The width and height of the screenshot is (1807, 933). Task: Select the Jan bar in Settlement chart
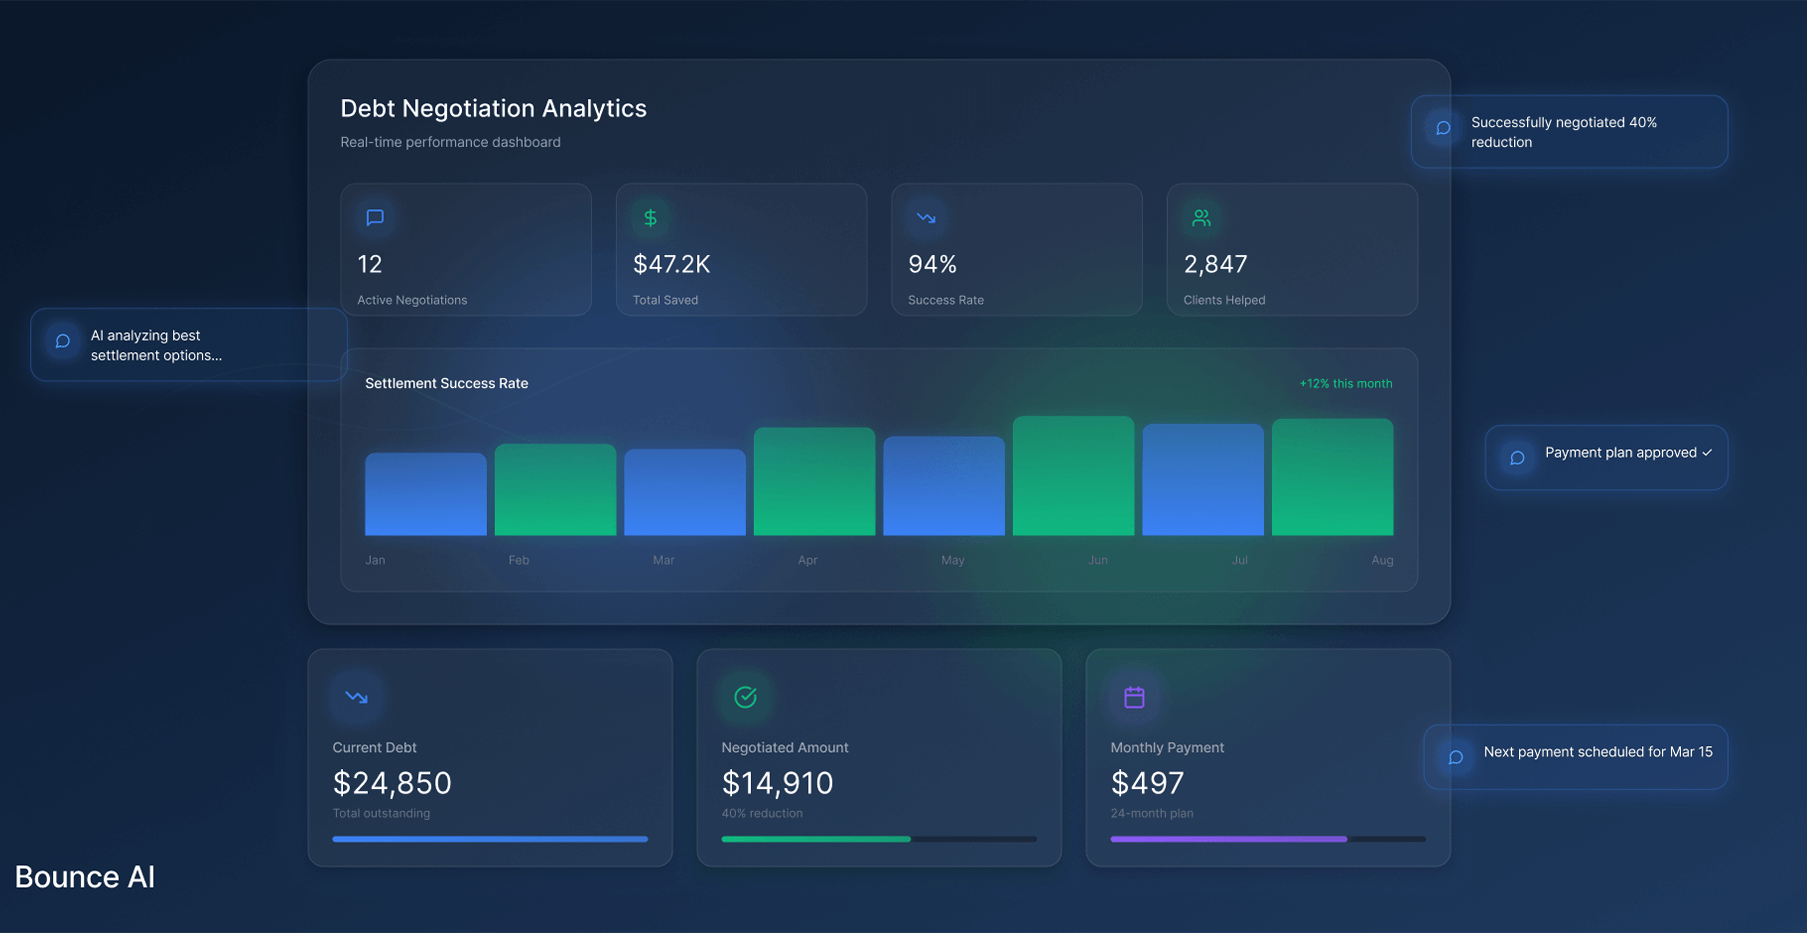point(426,495)
